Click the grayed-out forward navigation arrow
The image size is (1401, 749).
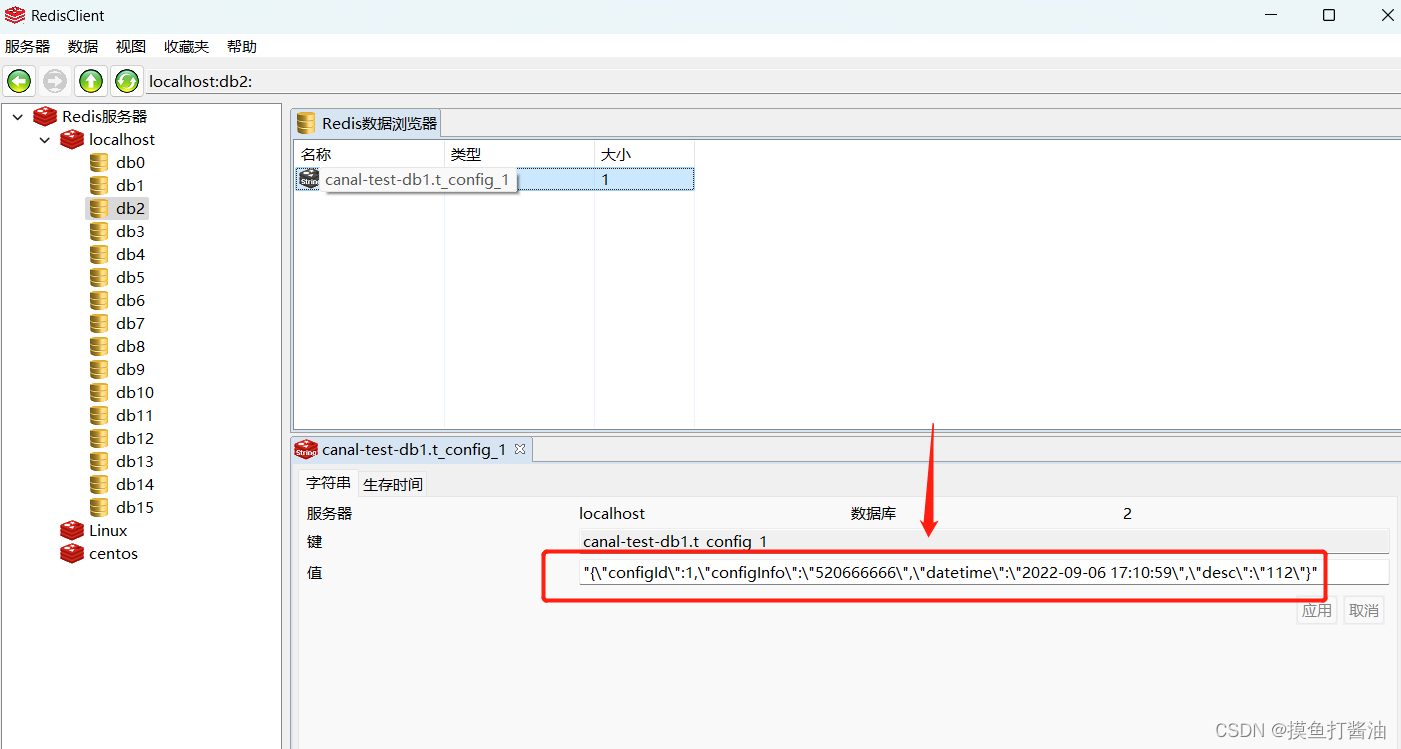(55, 81)
